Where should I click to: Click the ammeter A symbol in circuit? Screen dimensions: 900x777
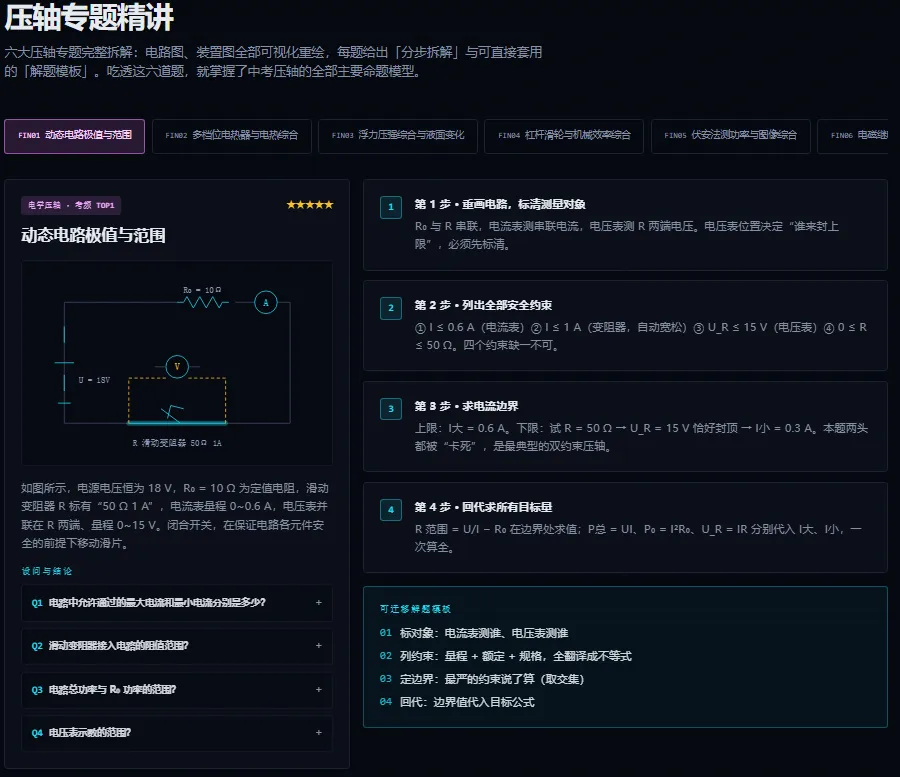tap(266, 302)
